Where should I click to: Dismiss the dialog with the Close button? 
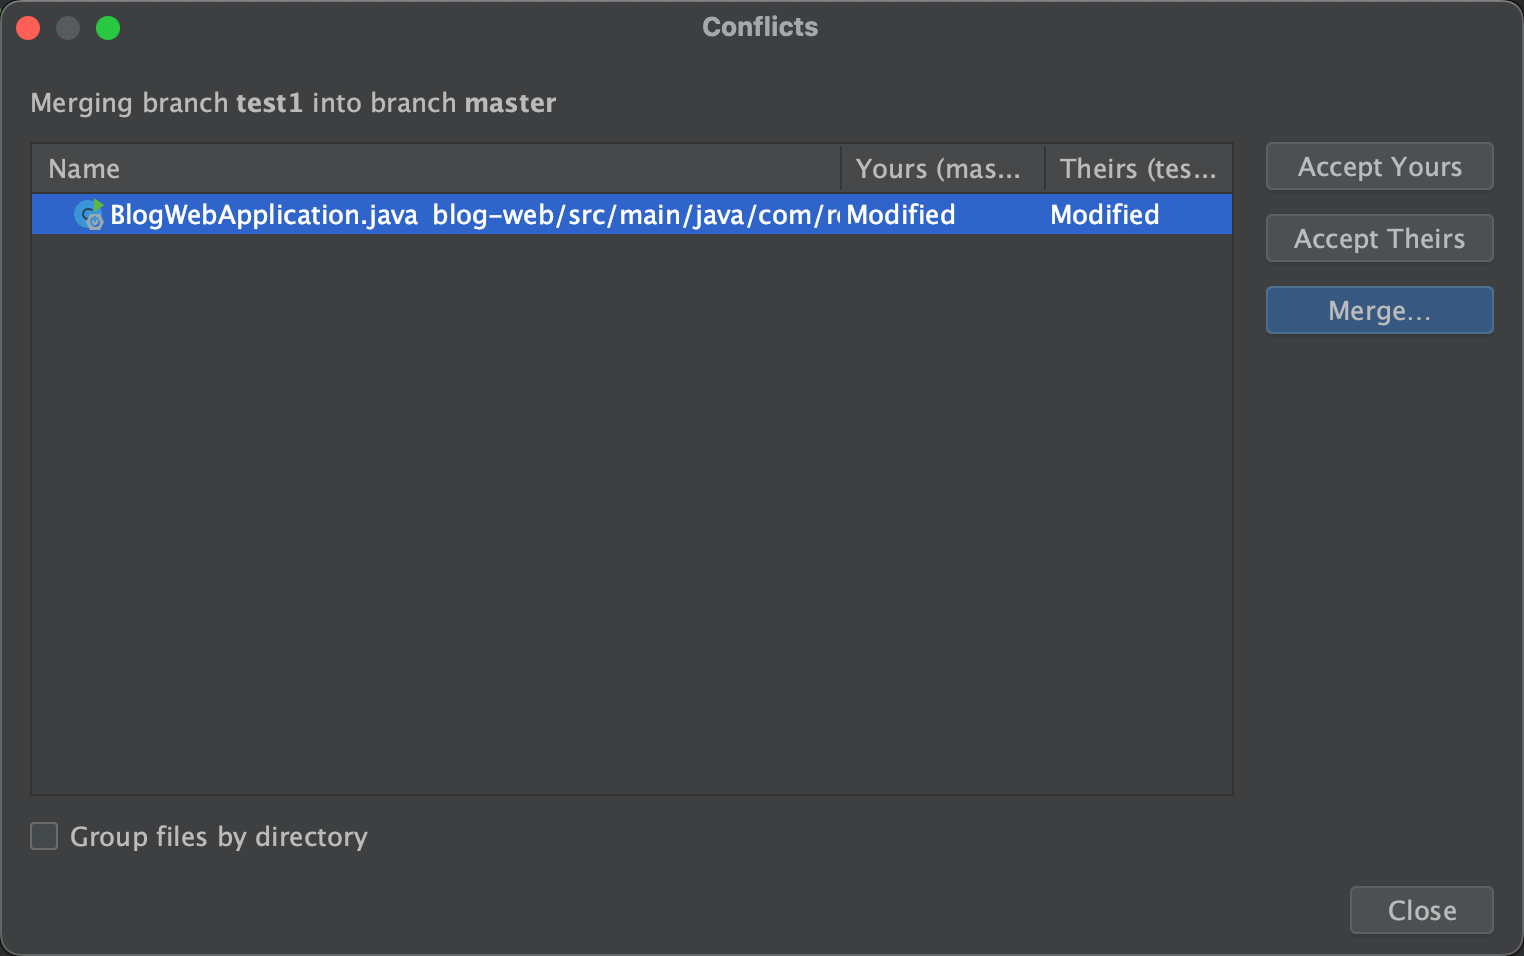(x=1421, y=910)
